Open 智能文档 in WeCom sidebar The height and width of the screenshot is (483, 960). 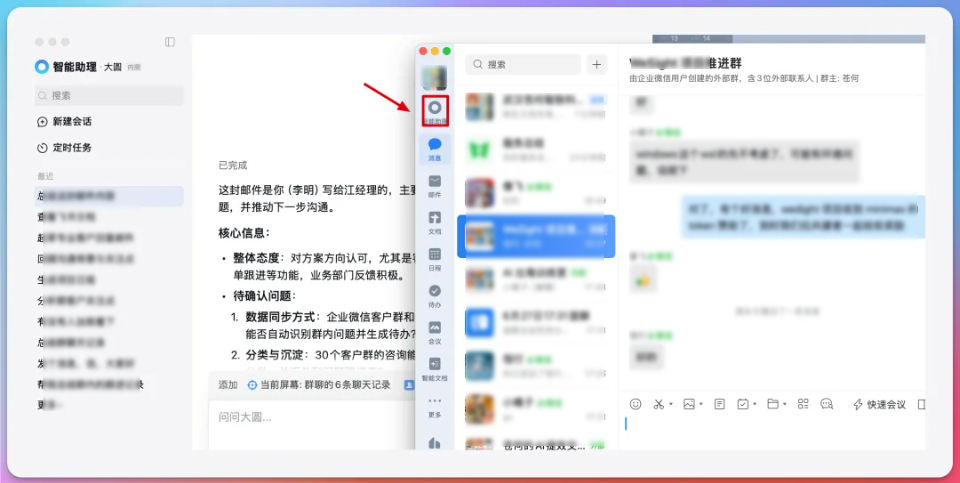[x=435, y=369]
